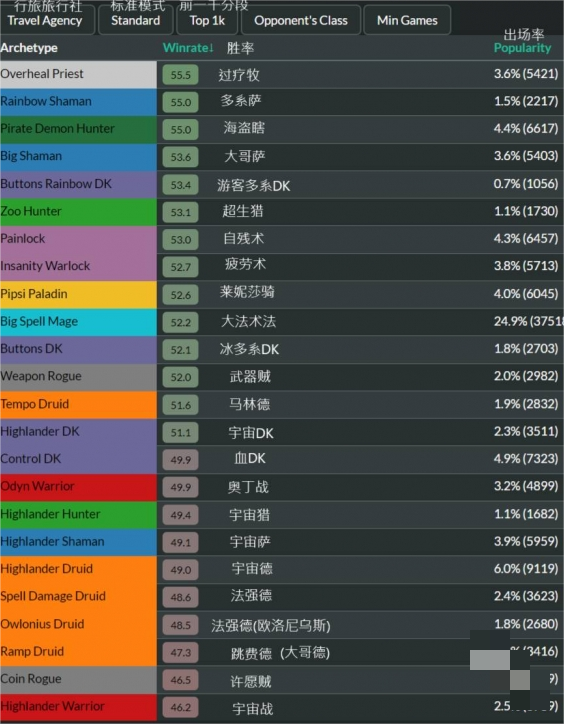This screenshot has width=564, height=724.
Task: View the Spell Damage Druid archetype
Action: point(79,597)
